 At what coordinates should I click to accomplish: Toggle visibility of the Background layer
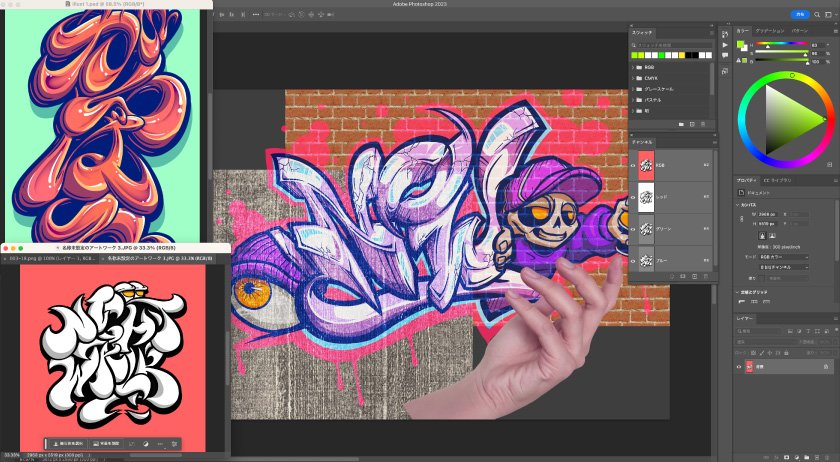[x=739, y=367]
